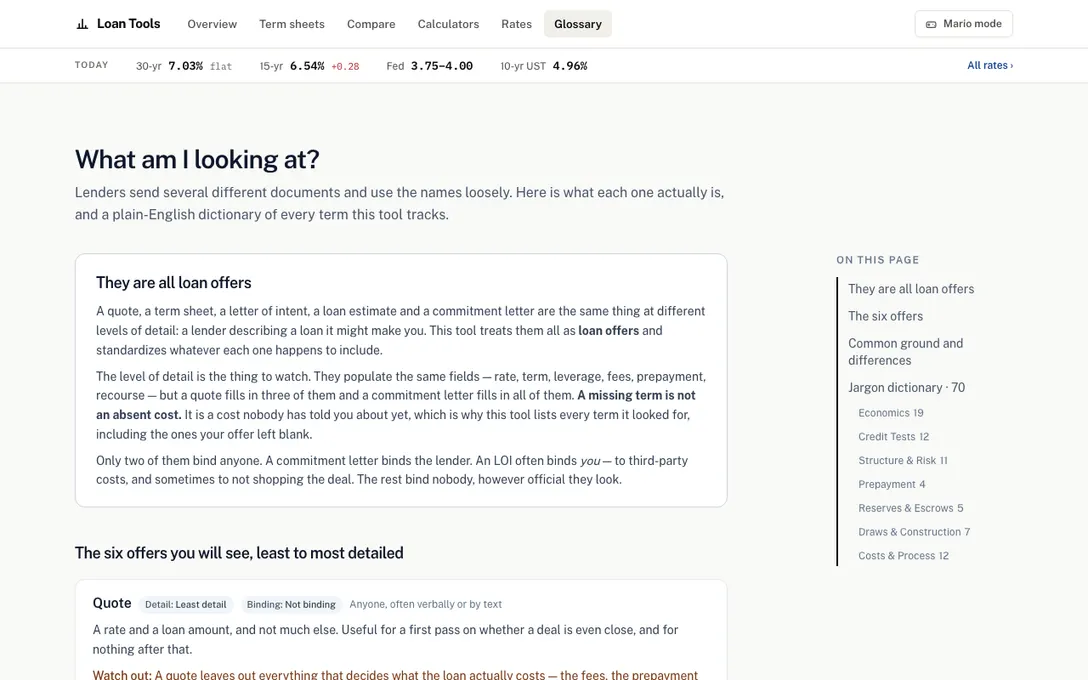Image resolution: width=1088 pixels, height=680 pixels.
Task: Click the Loan Tools bar-chart logo icon
Action: (x=82, y=24)
